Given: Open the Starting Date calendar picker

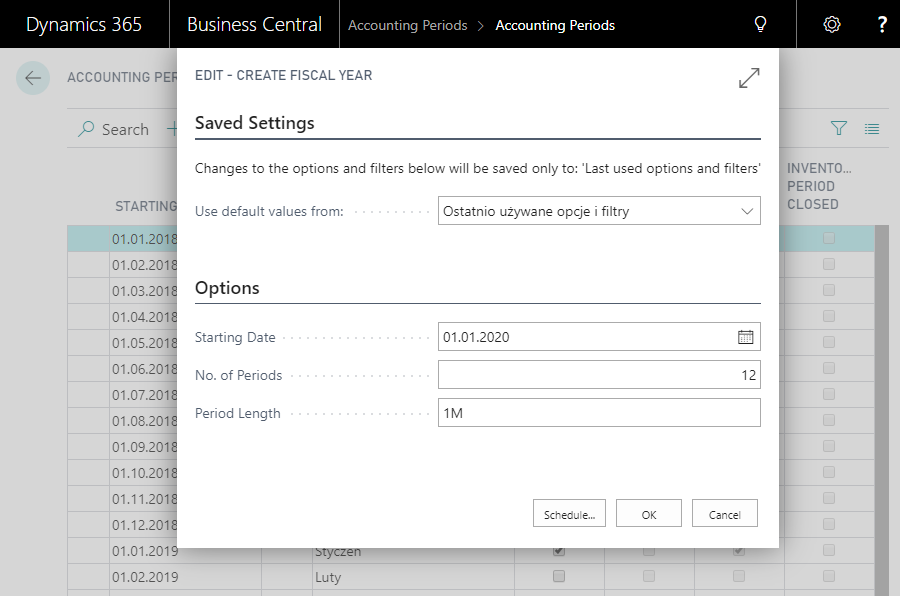Looking at the screenshot, I should [745, 337].
